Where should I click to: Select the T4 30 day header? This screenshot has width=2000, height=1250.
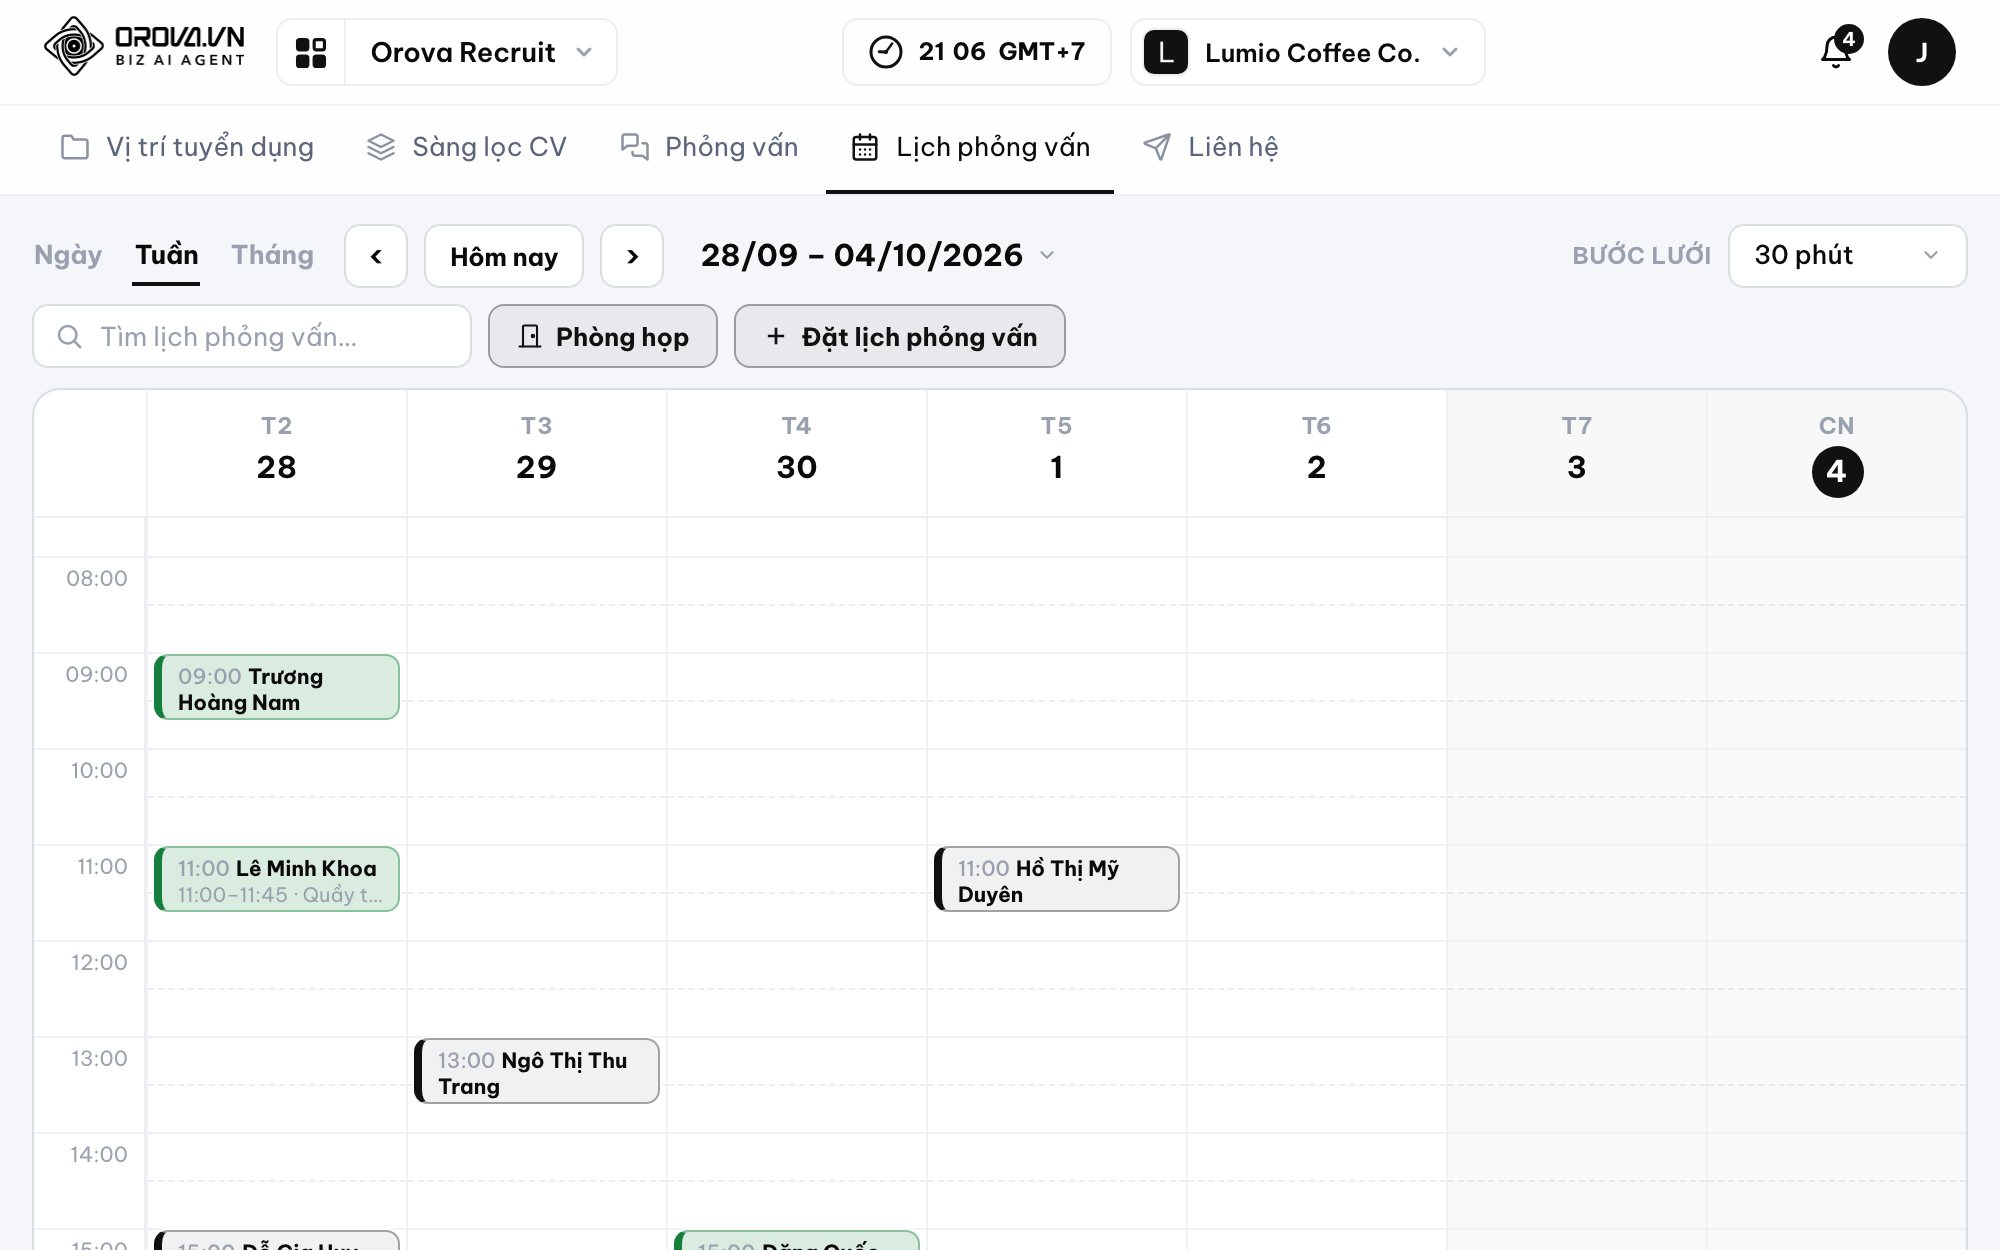click(x=797, y=452)
